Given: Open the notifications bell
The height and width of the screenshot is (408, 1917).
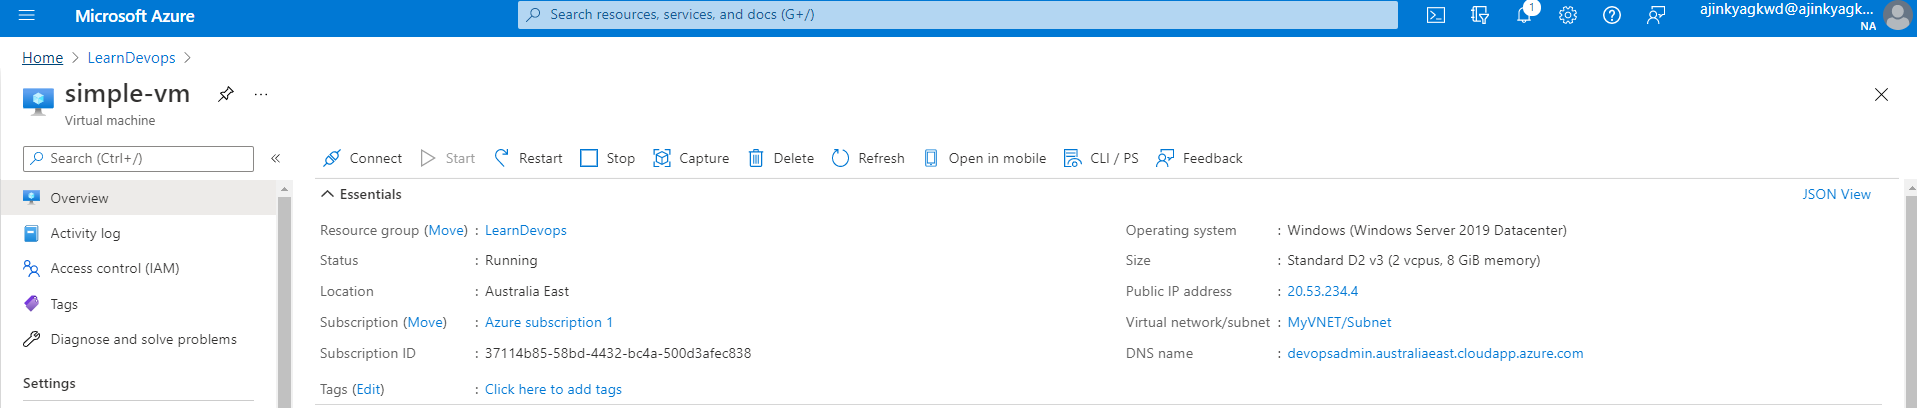Looking at the screenshot, I should pos(1524,15).
